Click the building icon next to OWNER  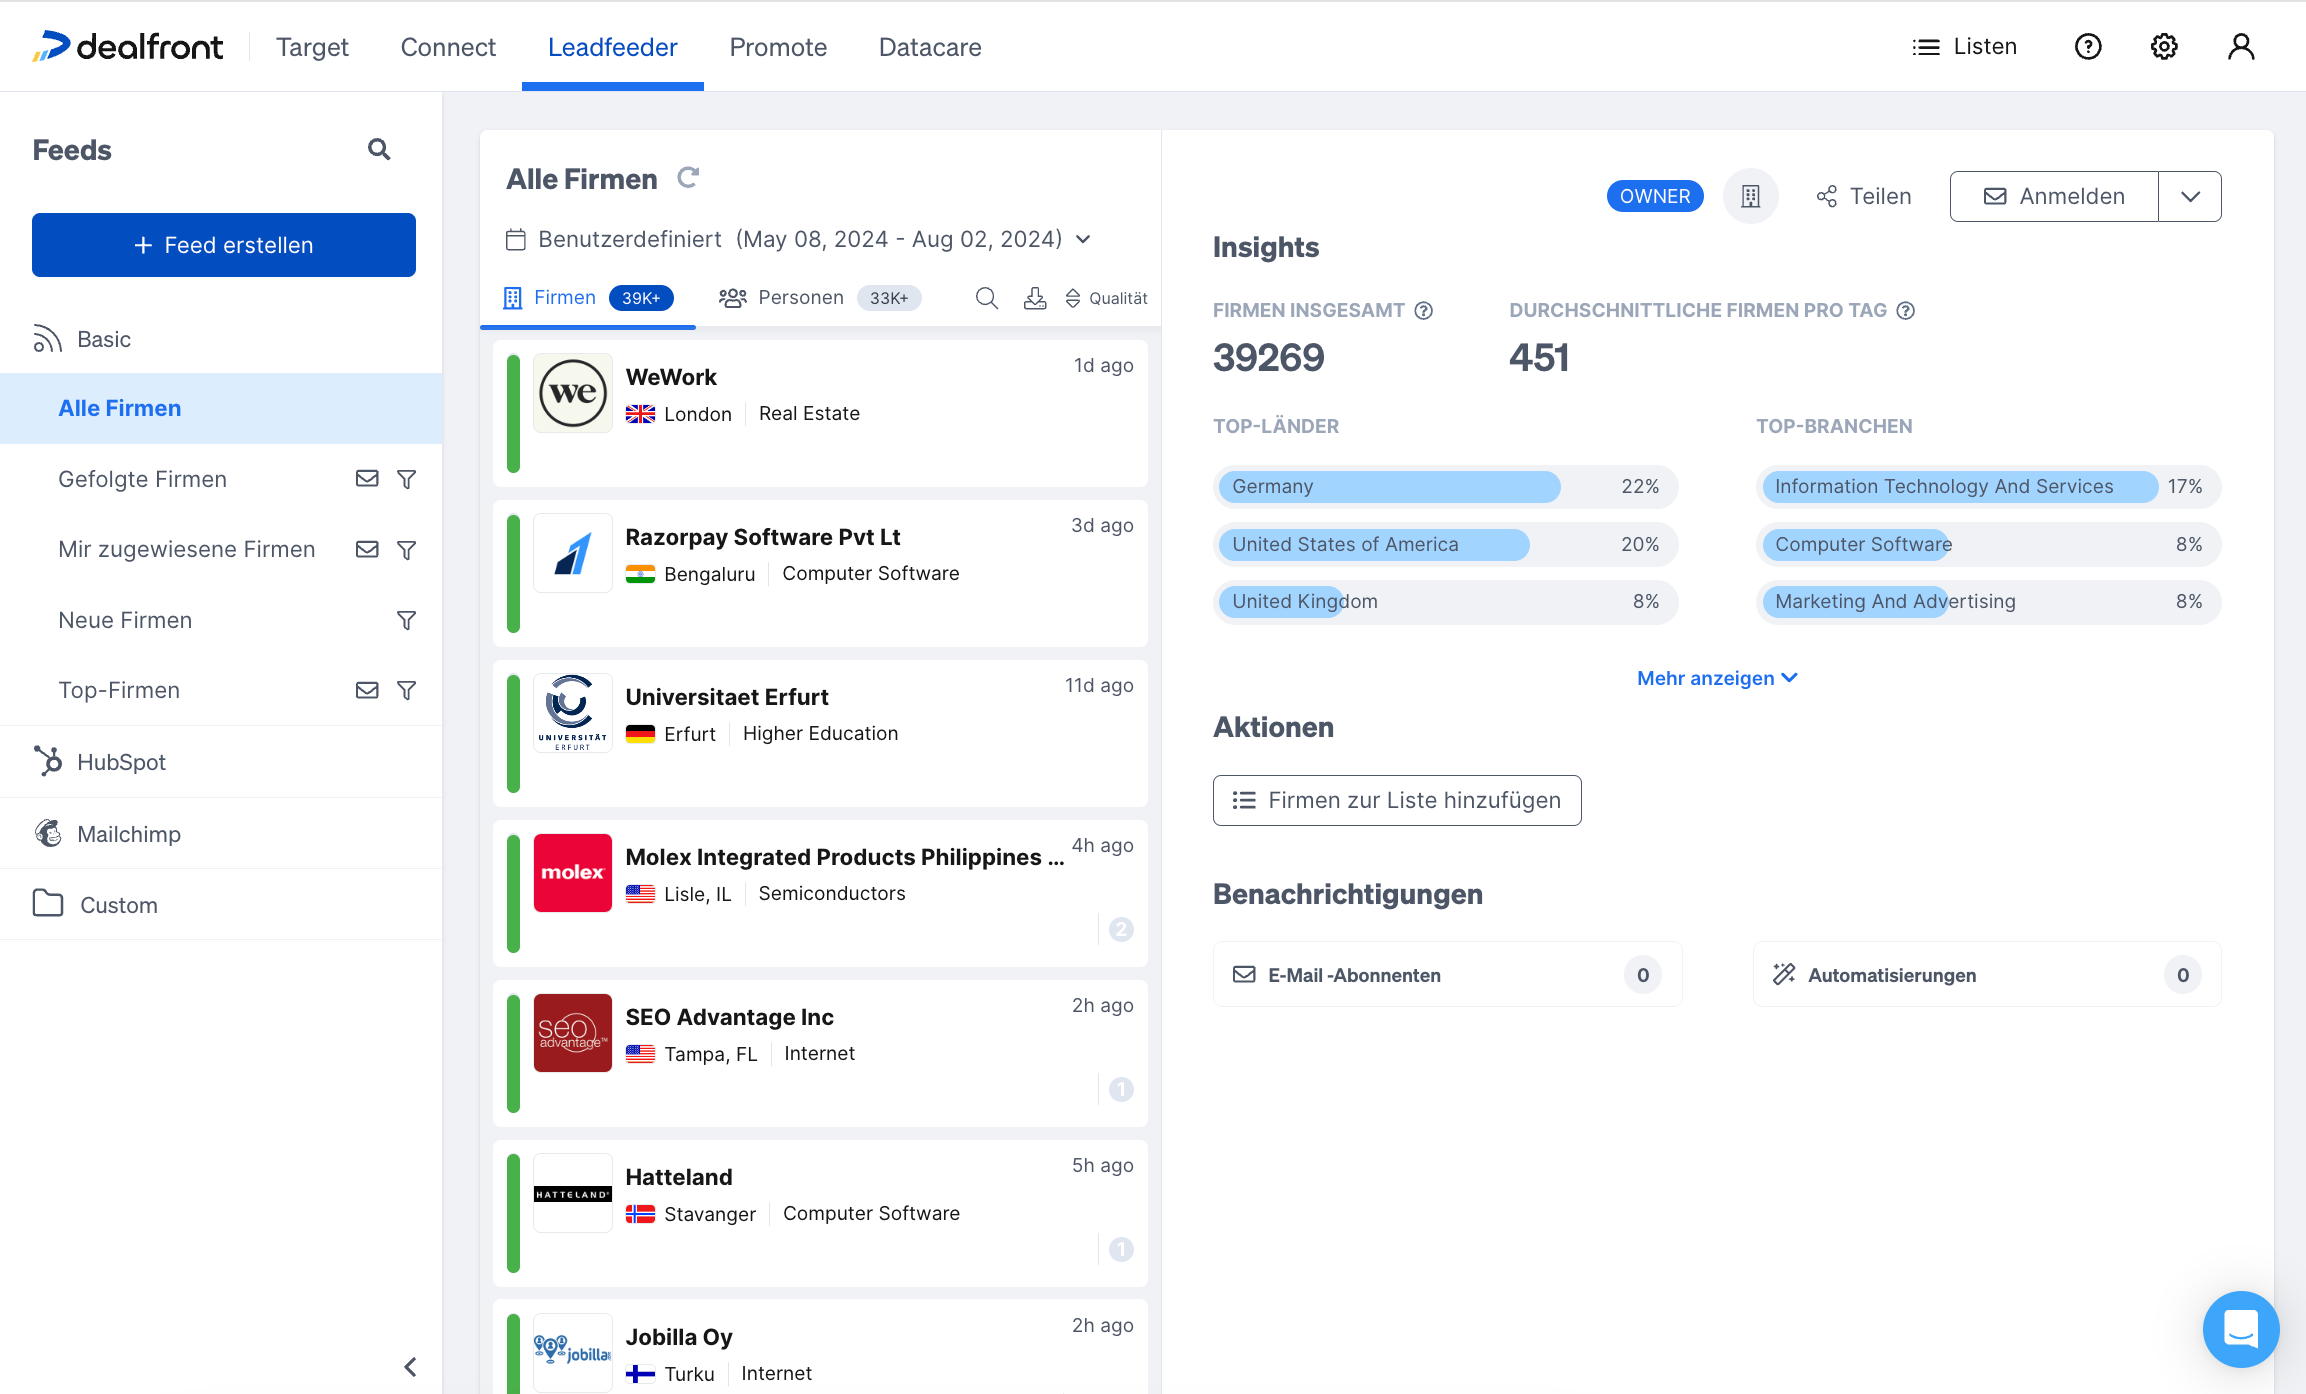1750,196
